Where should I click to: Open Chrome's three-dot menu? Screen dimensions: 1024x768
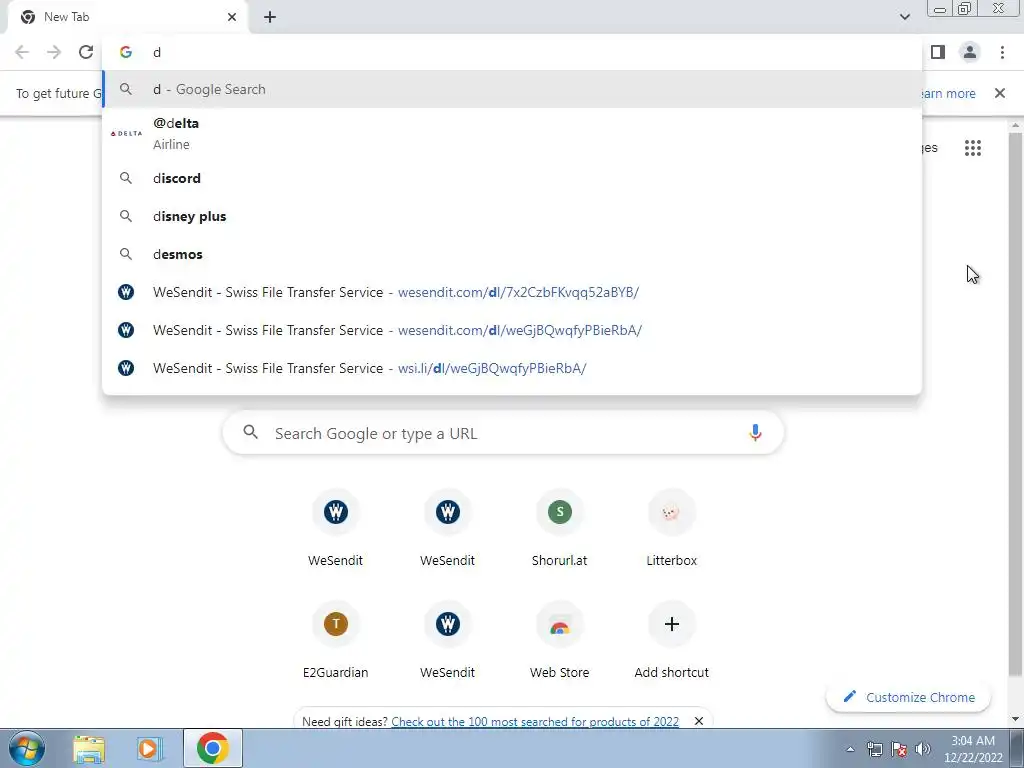(x=1002, y=52)
